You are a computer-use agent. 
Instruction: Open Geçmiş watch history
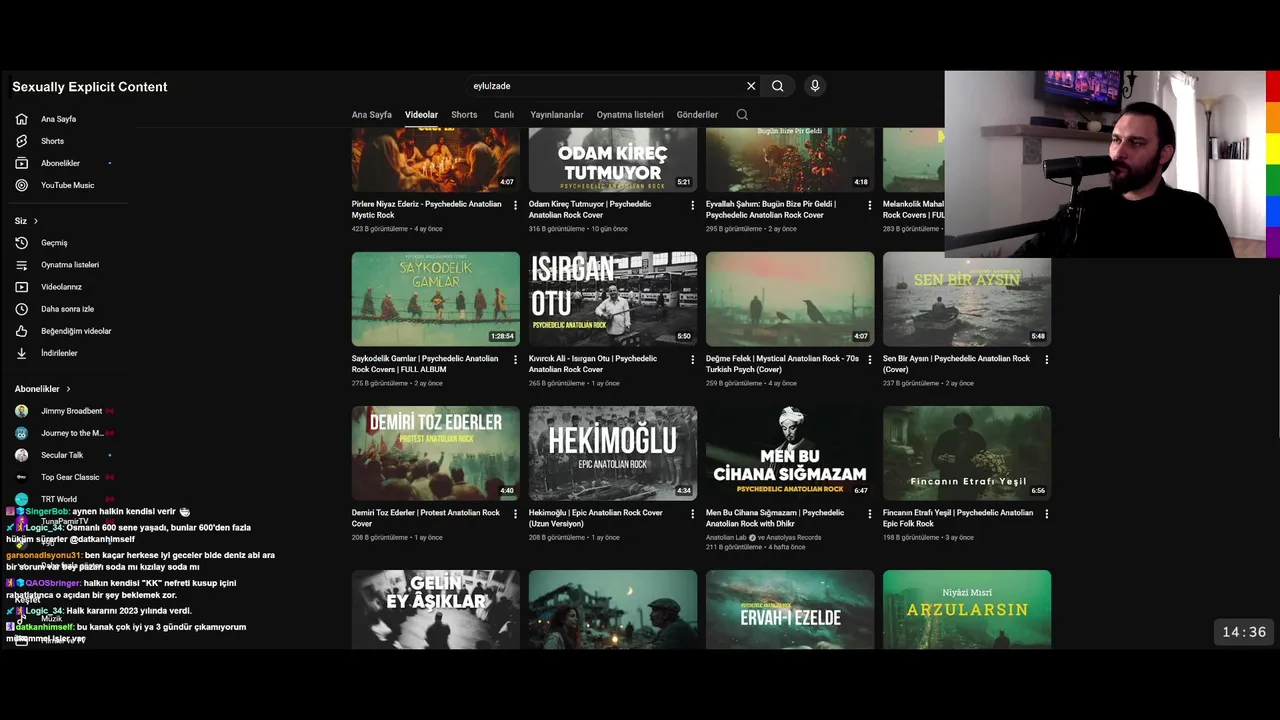click(x=54, y=243)
